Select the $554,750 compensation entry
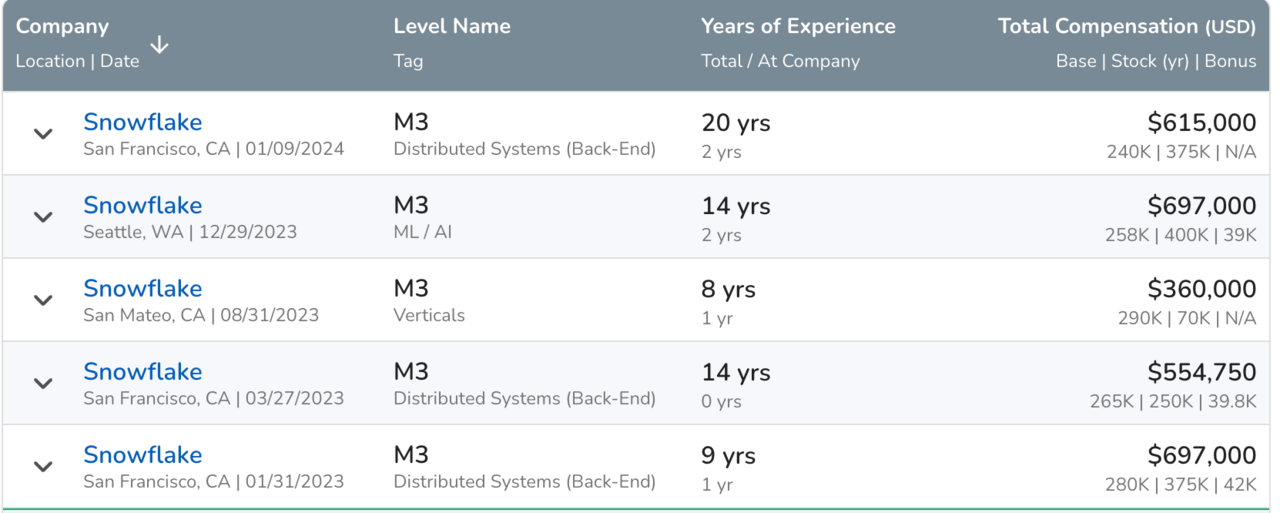The width and height of the screenshot is (1280, 513). pyautogui.click(x=1201, y=372)
